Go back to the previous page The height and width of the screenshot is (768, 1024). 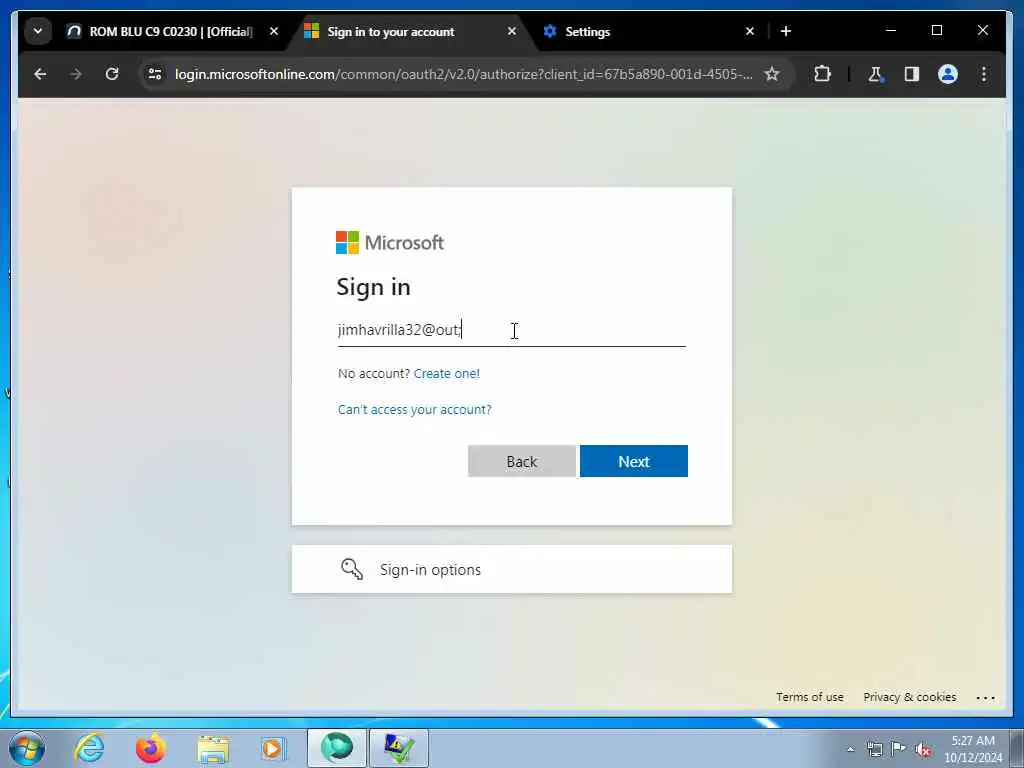tap(40, 74)
